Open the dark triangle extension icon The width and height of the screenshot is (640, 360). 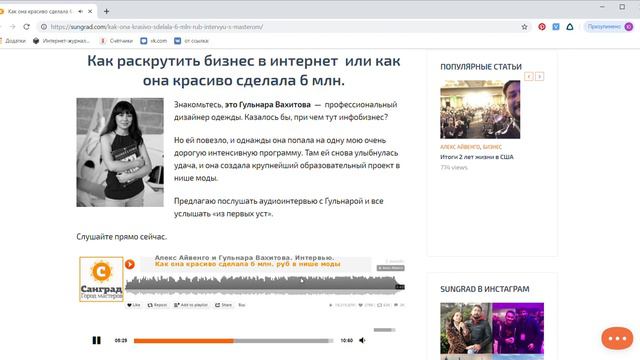click(x=570, y=27)
